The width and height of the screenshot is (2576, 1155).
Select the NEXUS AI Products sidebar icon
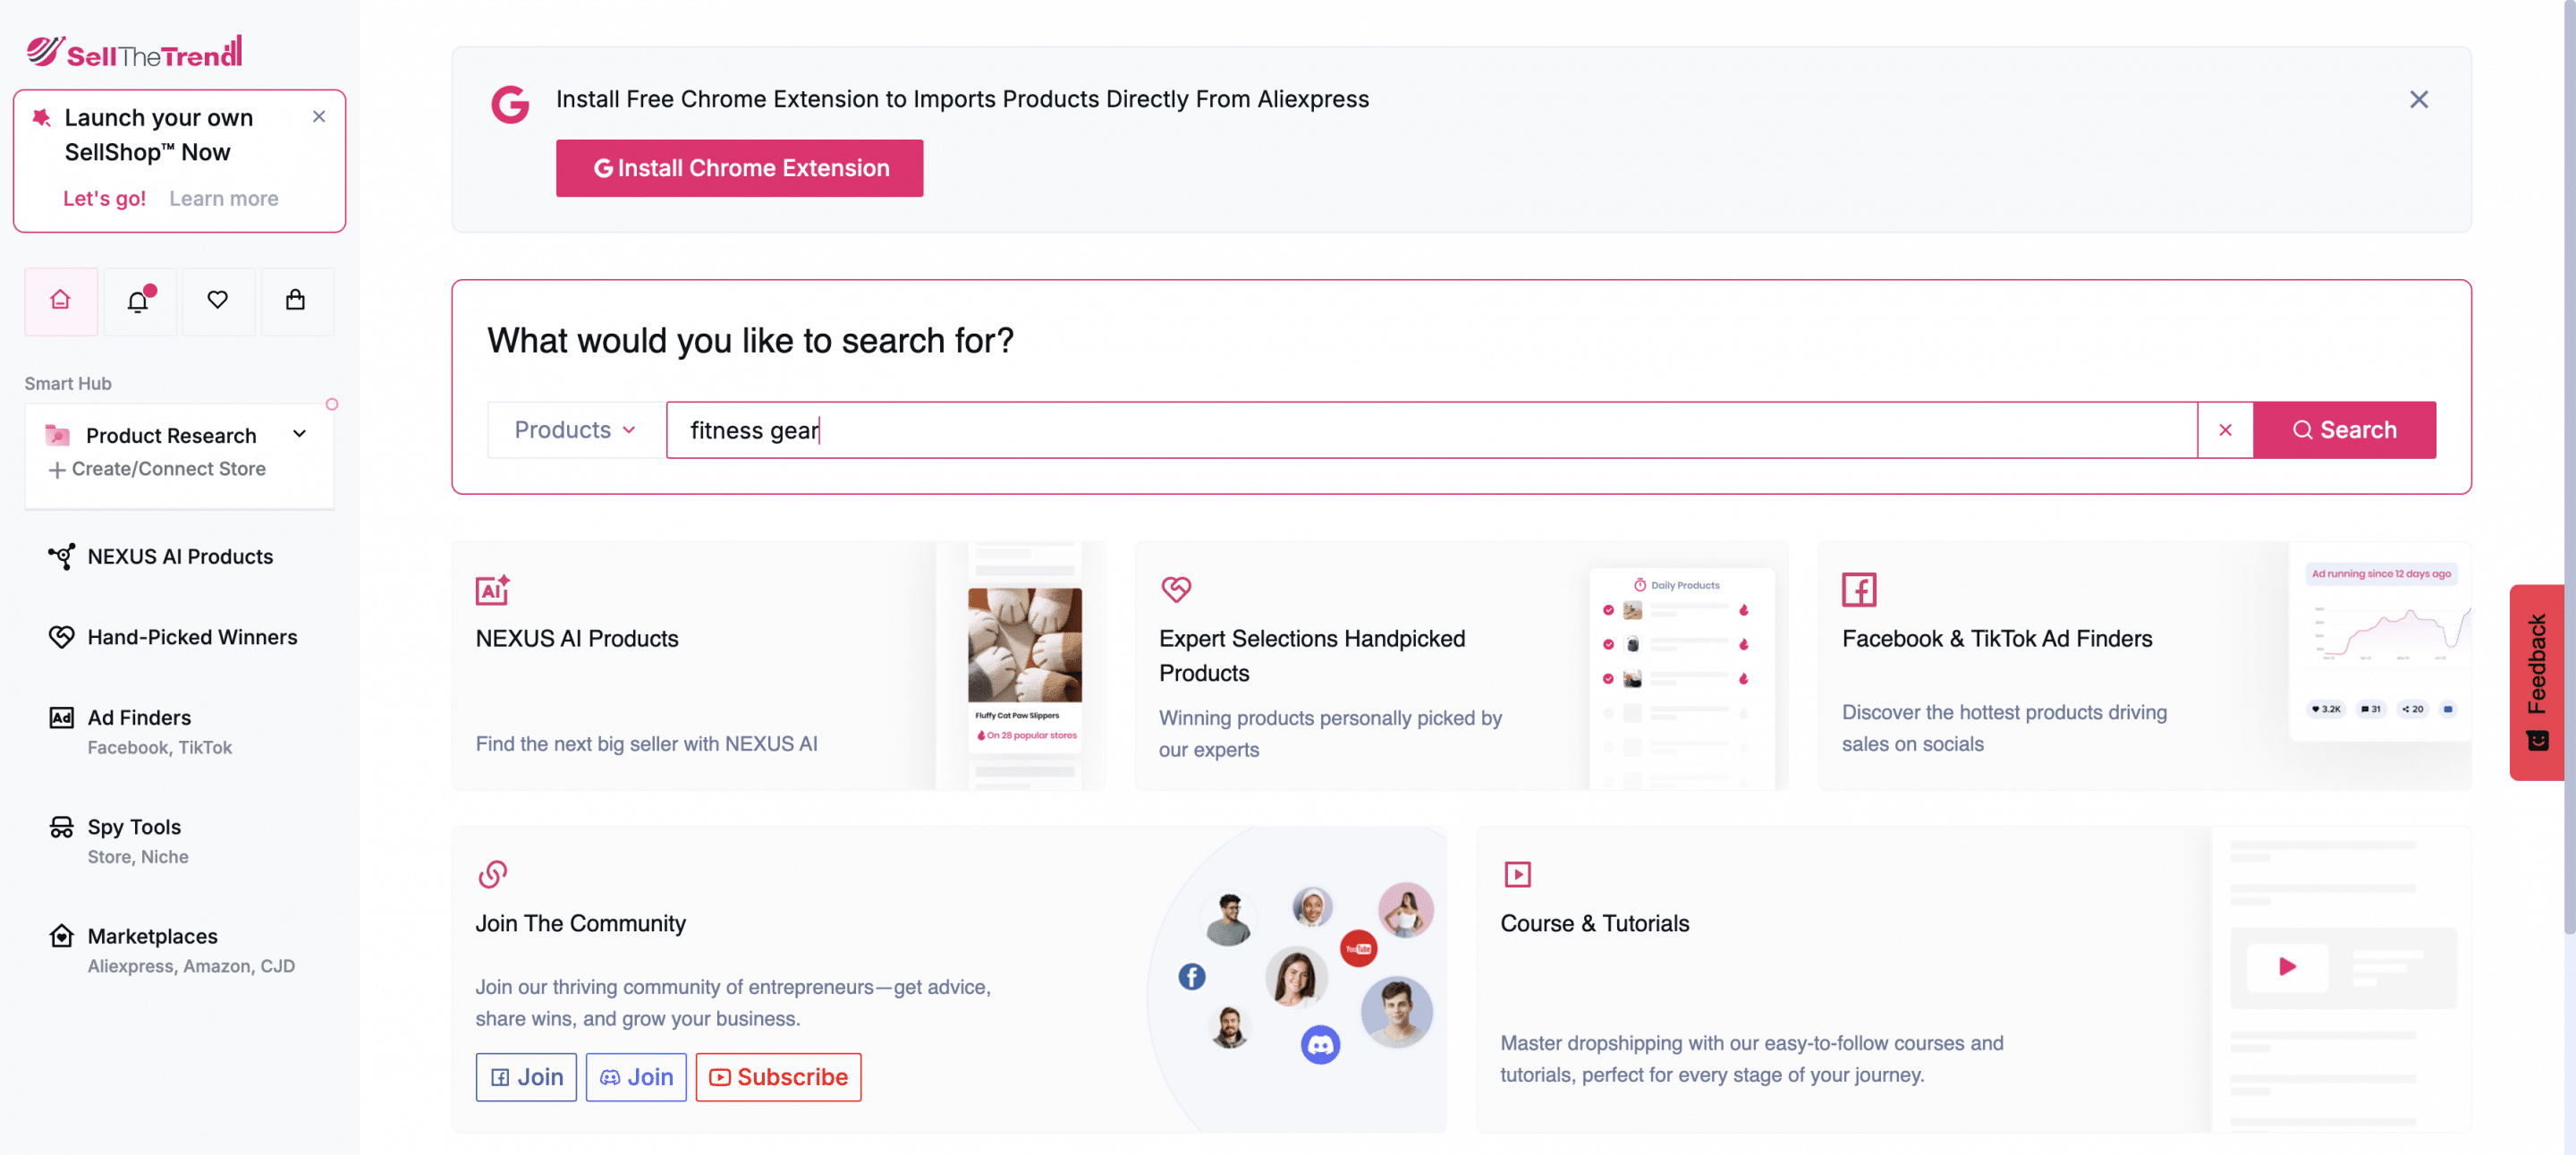click(61, 557)
